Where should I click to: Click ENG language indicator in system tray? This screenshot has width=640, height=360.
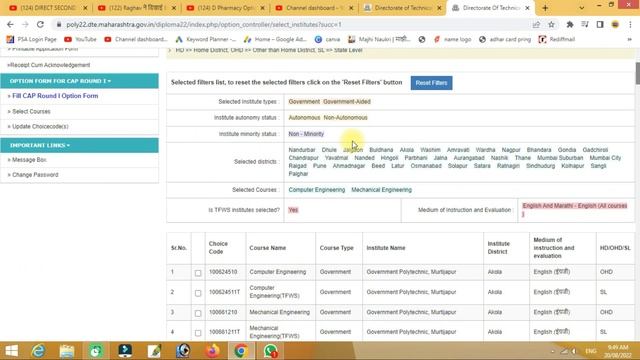pos(591,351)
